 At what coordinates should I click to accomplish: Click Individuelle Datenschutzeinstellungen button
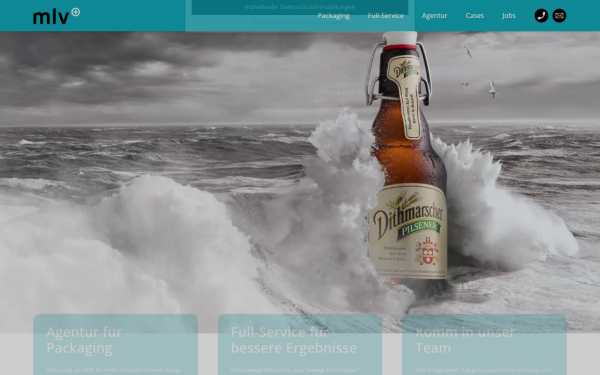click(300, 7)
